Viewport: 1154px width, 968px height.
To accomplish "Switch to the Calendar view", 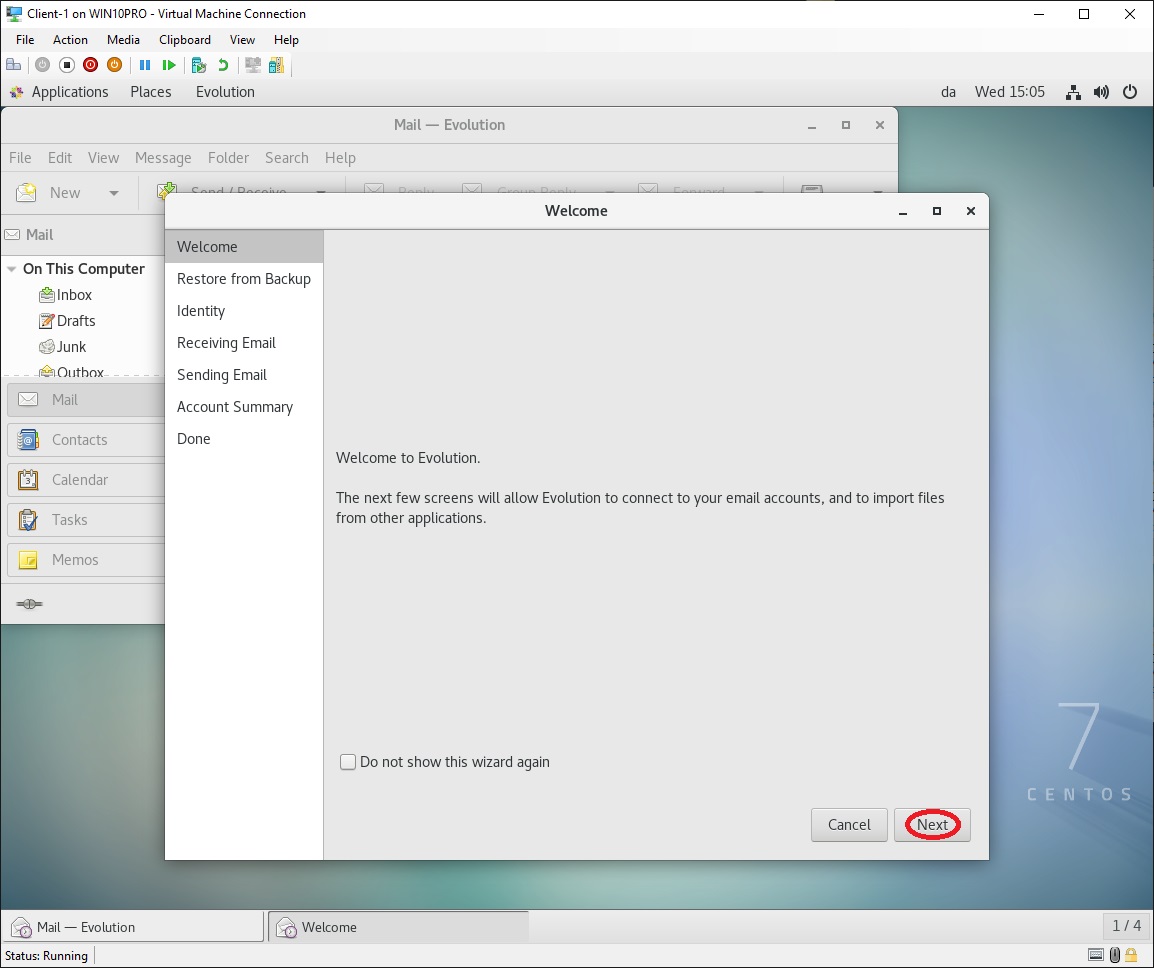I will tap(85, 480).
